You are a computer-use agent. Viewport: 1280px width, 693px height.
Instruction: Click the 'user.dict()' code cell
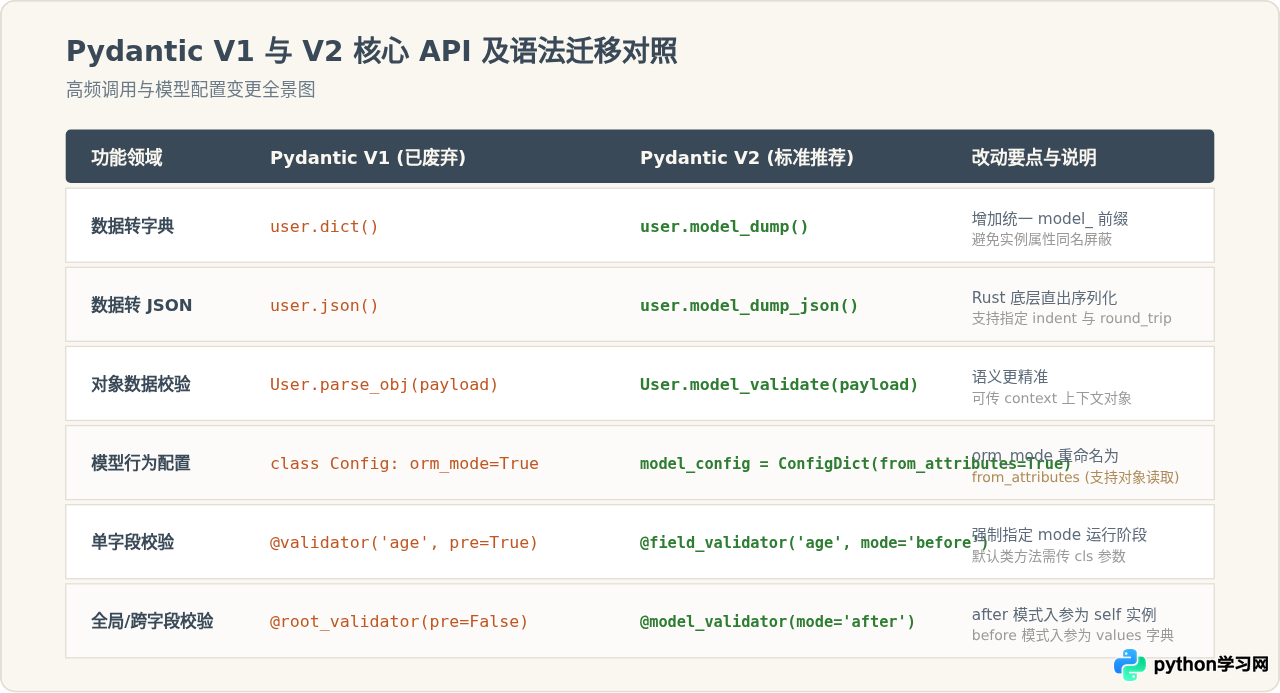pos(324,226)
